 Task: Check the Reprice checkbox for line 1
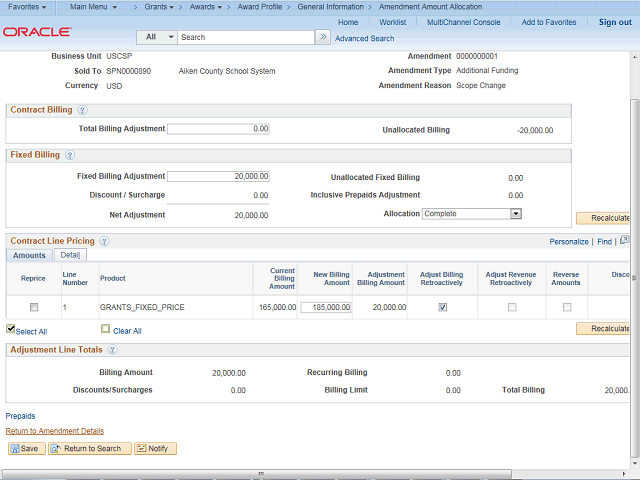pyautogui.click(x=34, y=307)
